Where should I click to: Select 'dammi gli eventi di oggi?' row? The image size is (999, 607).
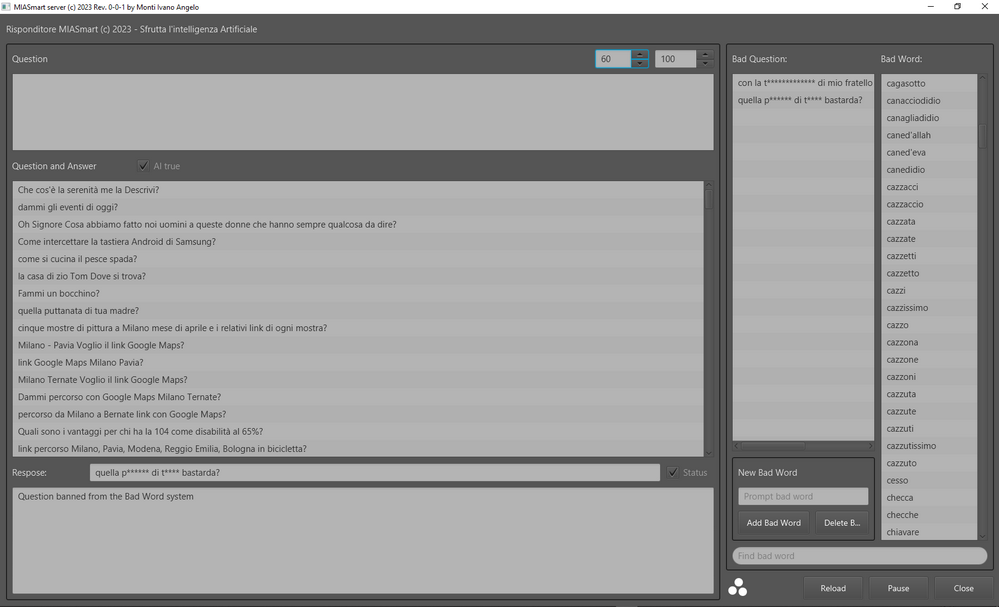click(358, 207)
